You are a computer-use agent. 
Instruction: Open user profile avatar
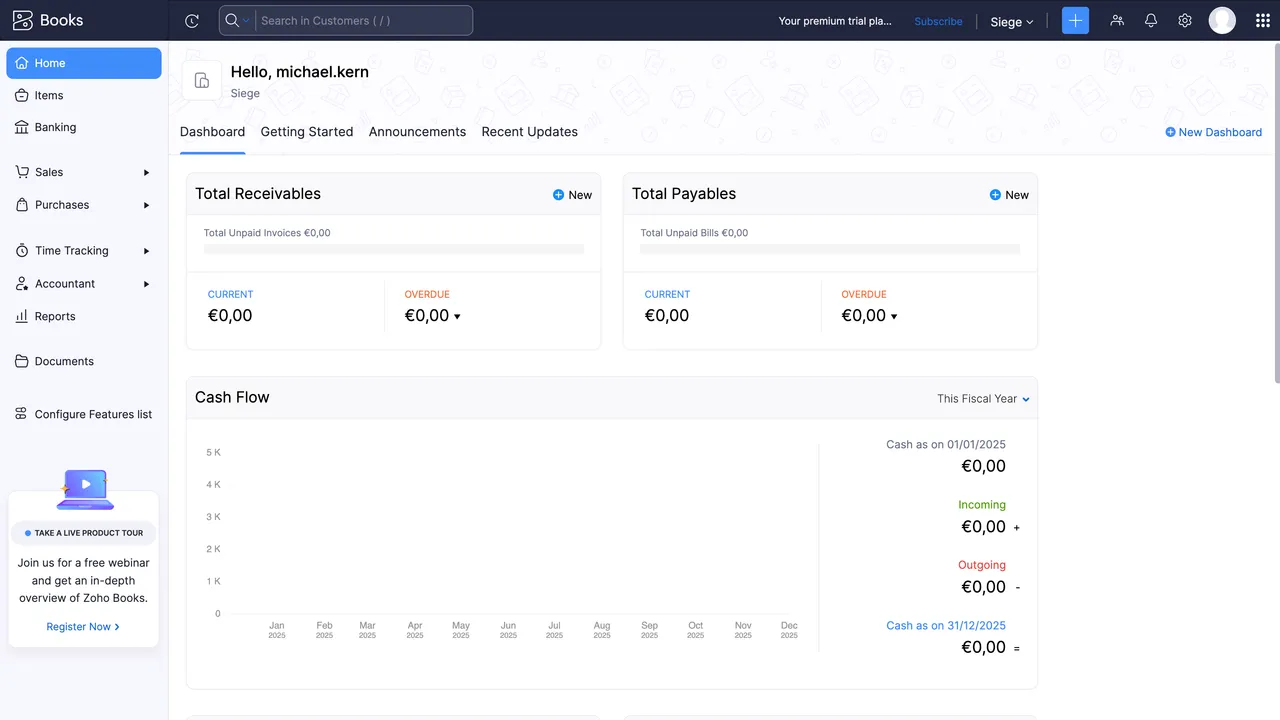(x=1222, y=20)
